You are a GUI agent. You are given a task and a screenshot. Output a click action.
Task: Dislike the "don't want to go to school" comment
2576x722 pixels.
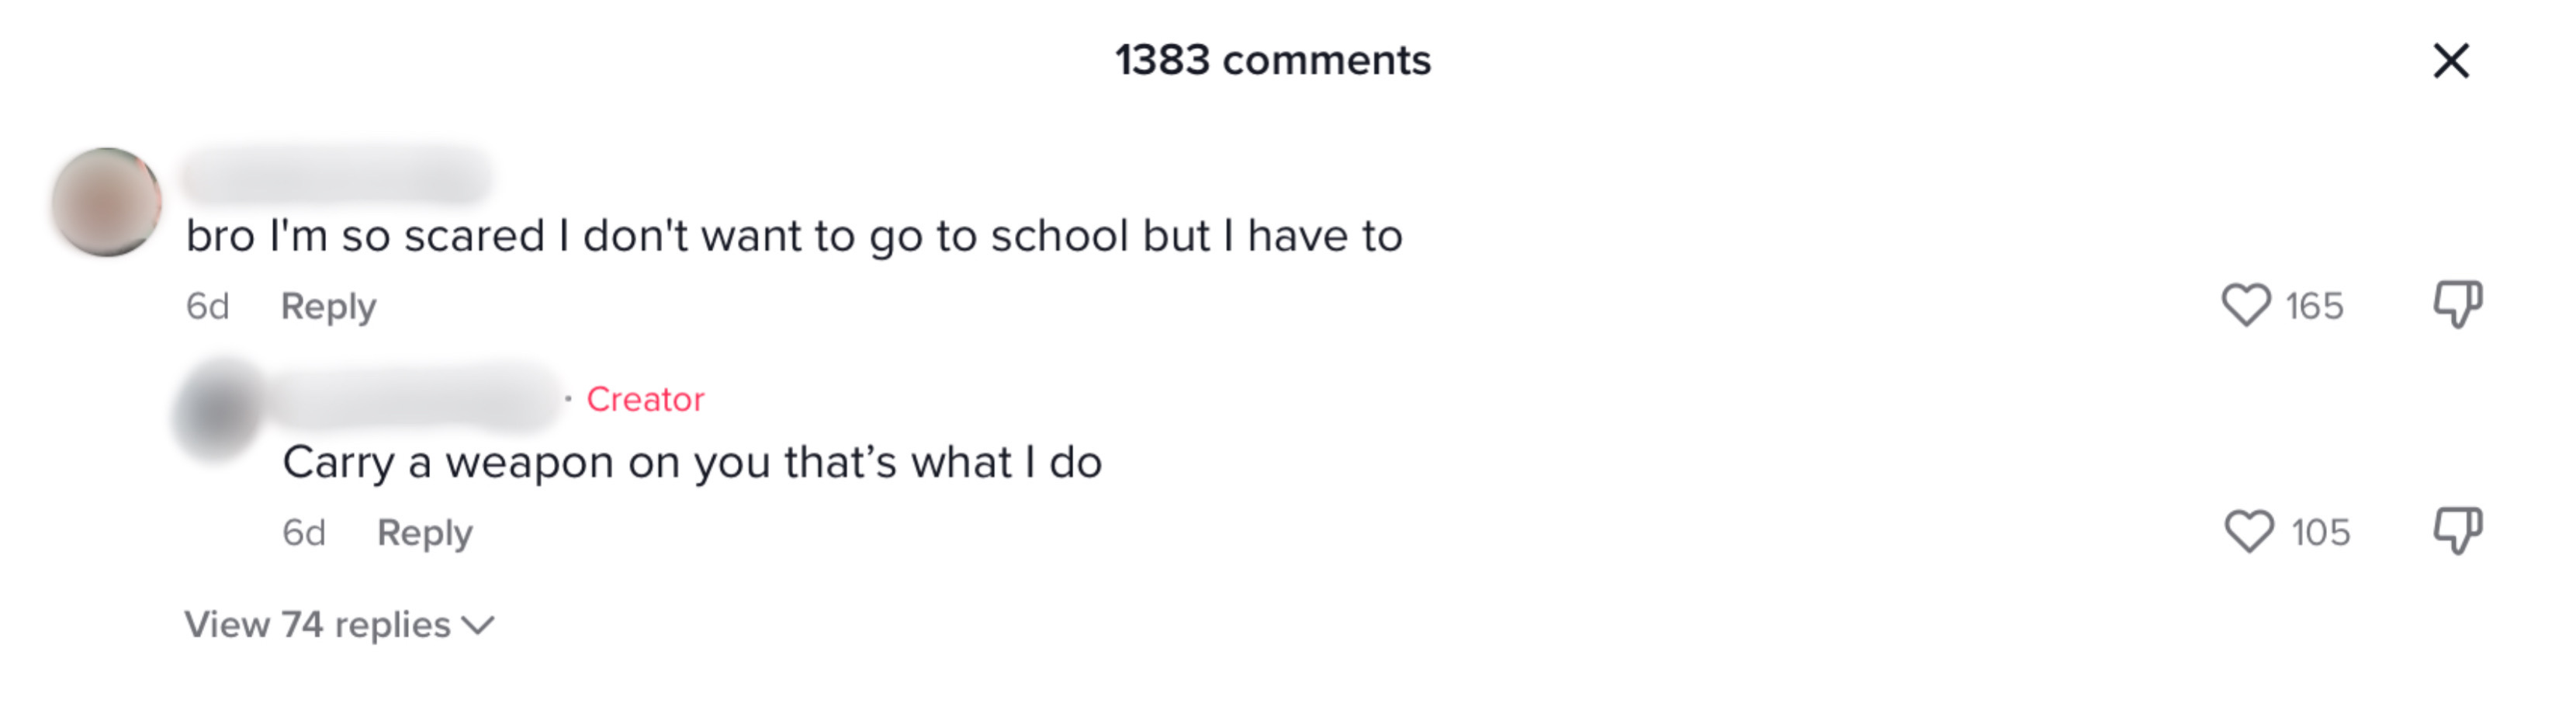coord(2457,303)
